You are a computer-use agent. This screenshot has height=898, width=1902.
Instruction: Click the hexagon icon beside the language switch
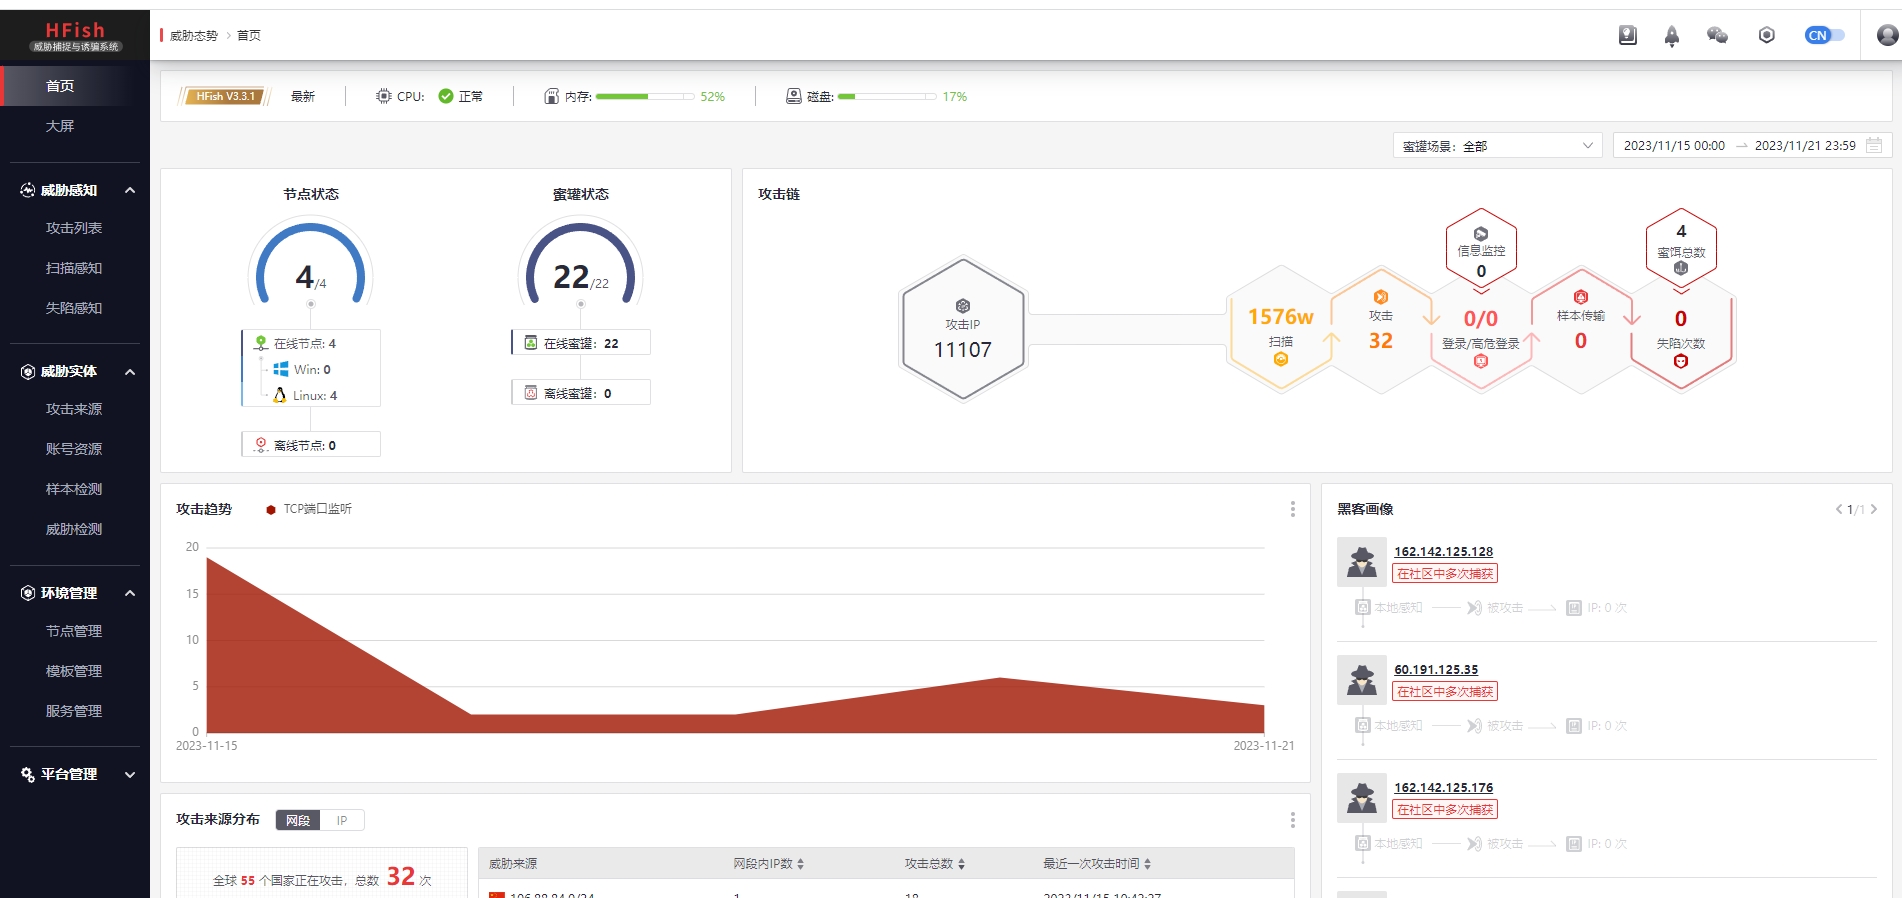(x=1766, y=36)
